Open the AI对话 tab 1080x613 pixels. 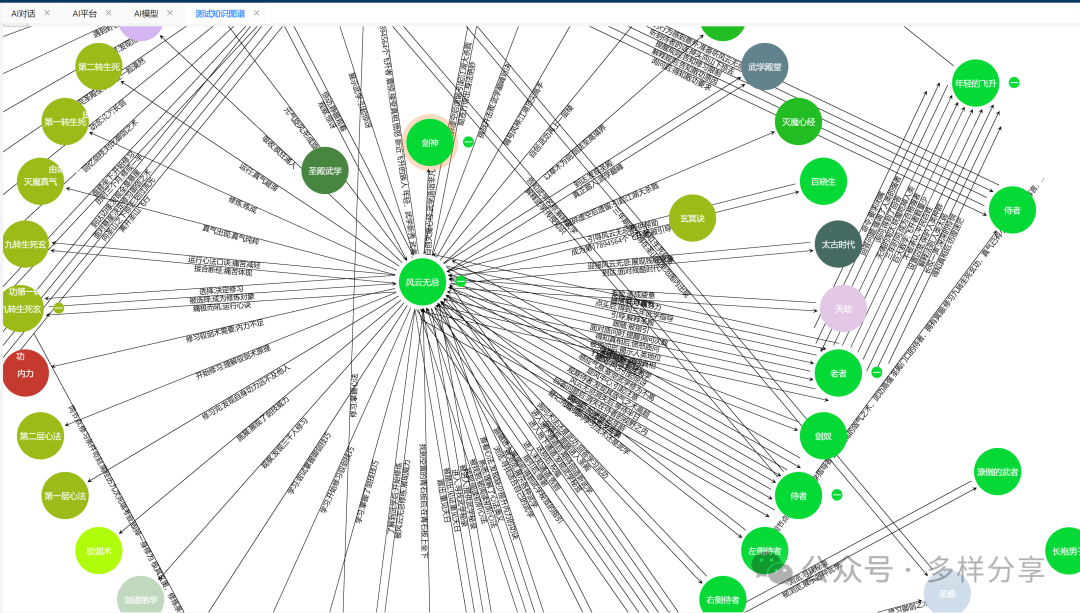[24, 13]
